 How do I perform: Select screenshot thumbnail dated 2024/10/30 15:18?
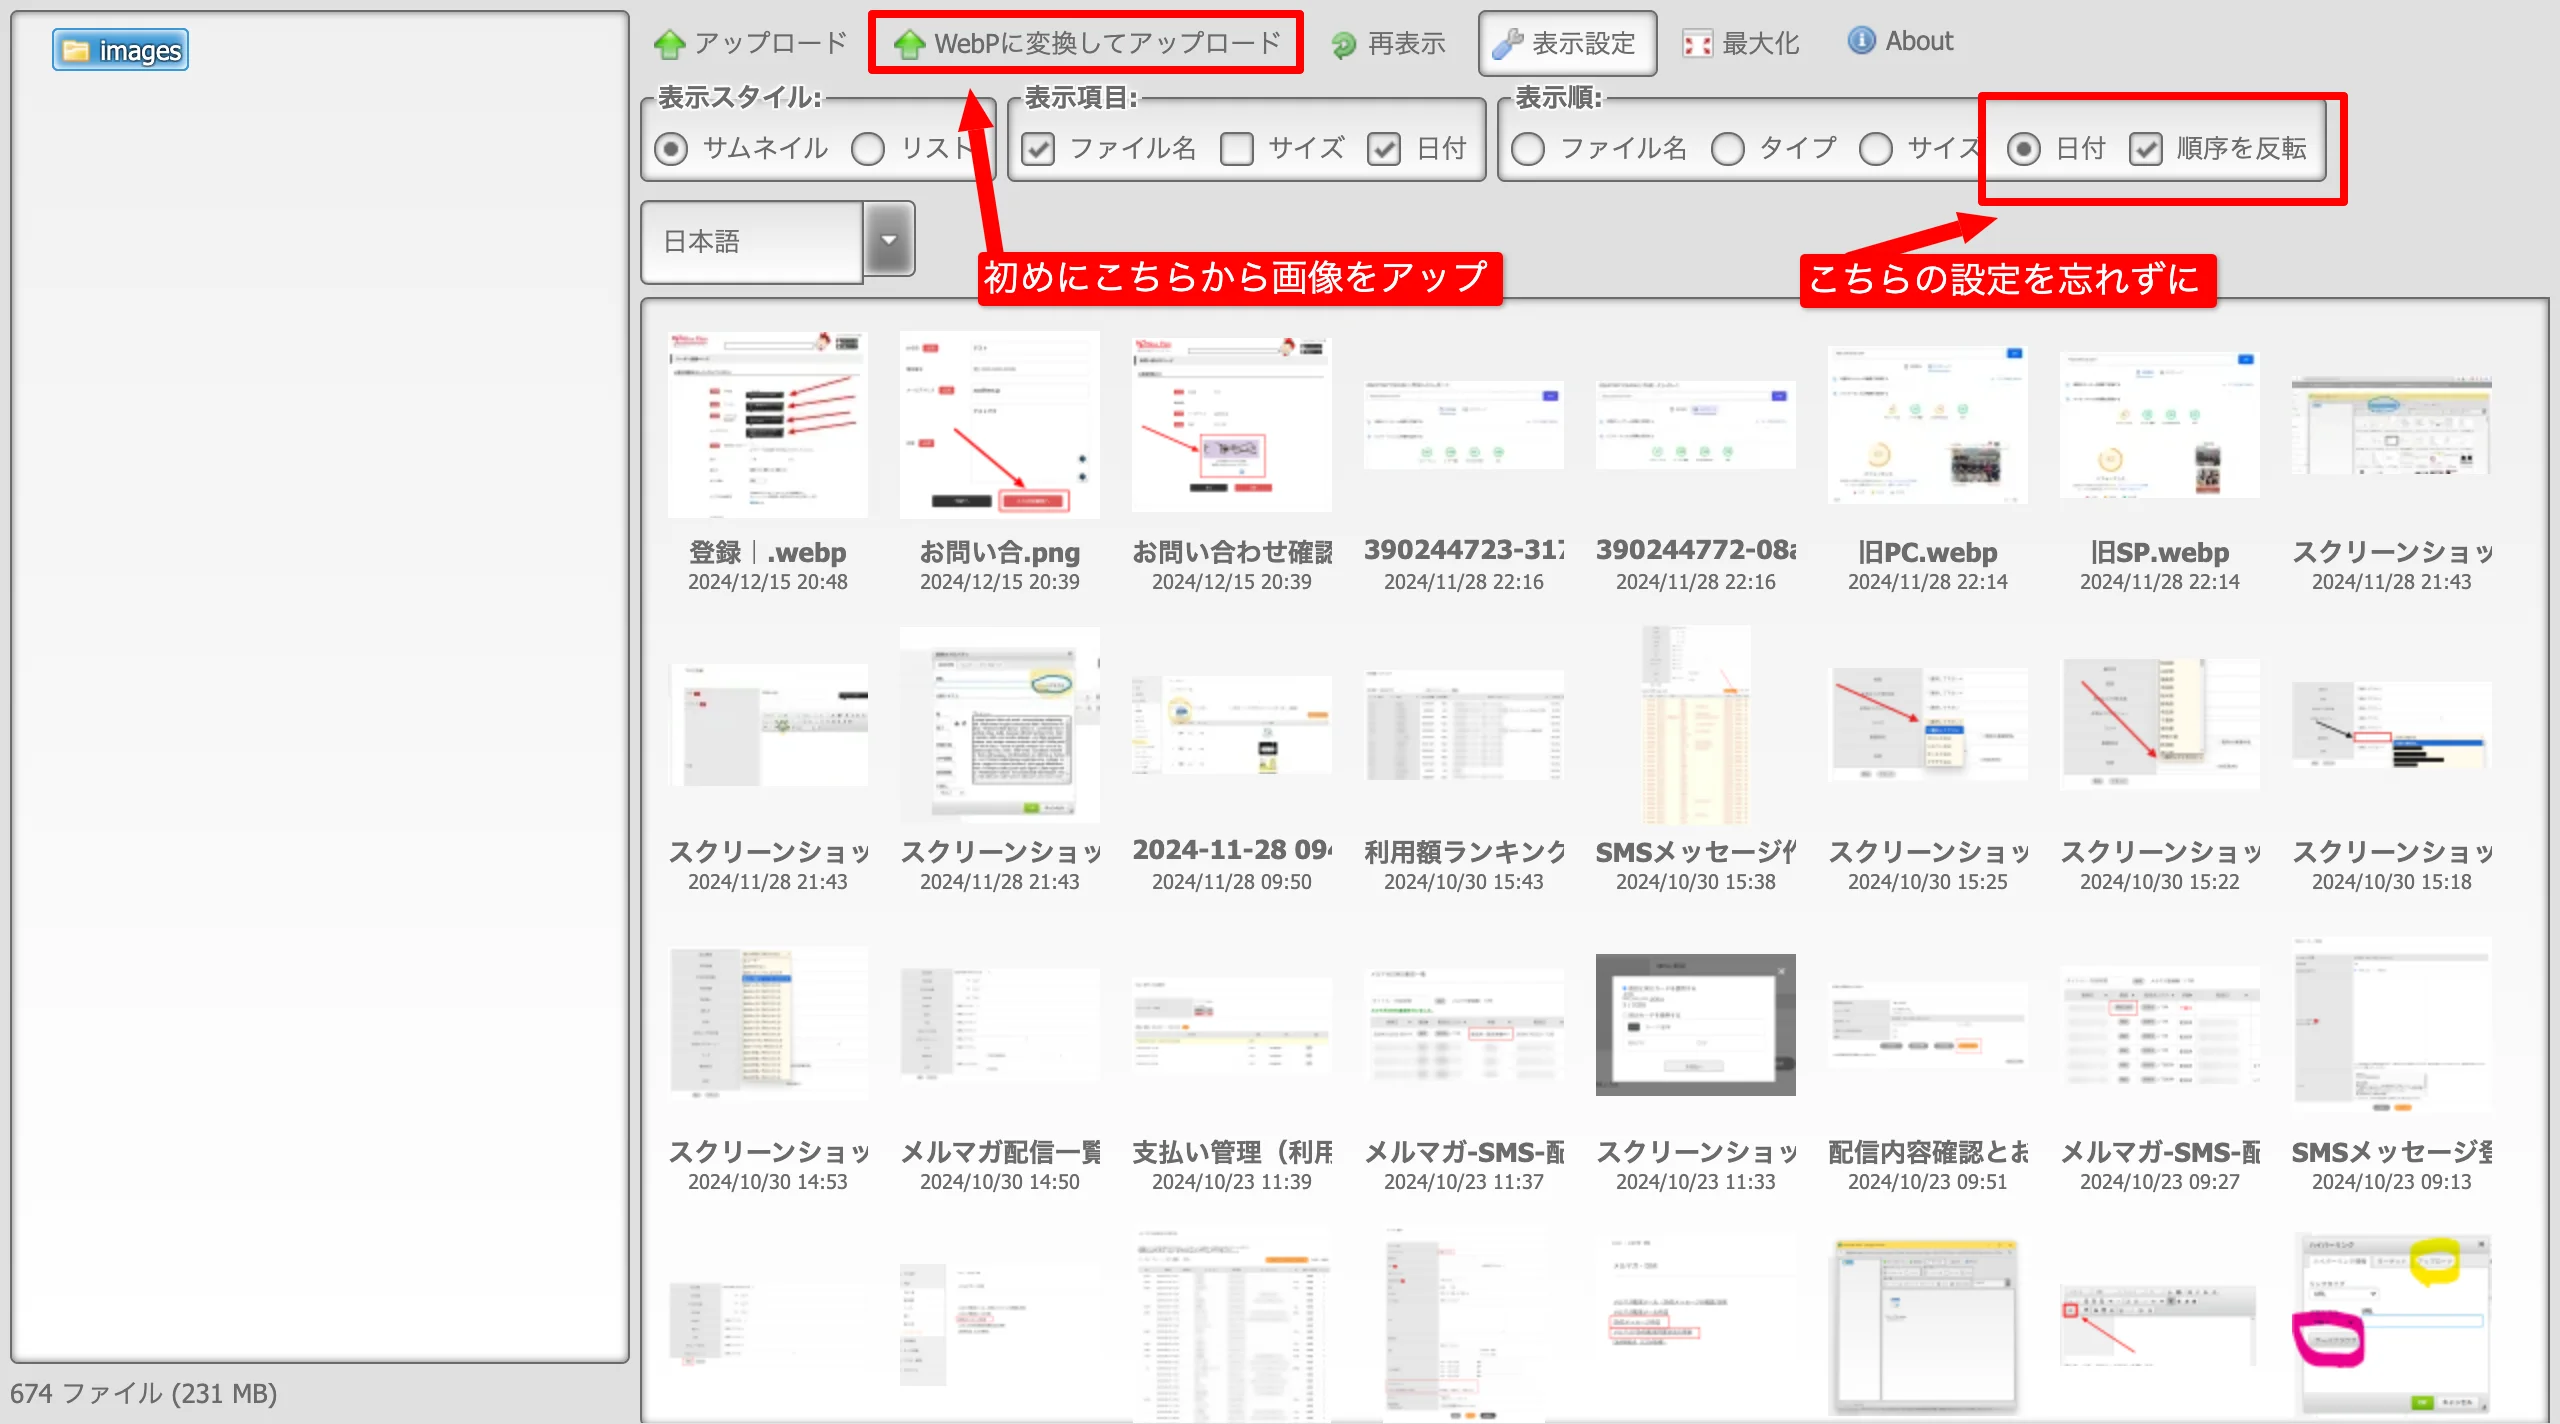(2392, 724)
